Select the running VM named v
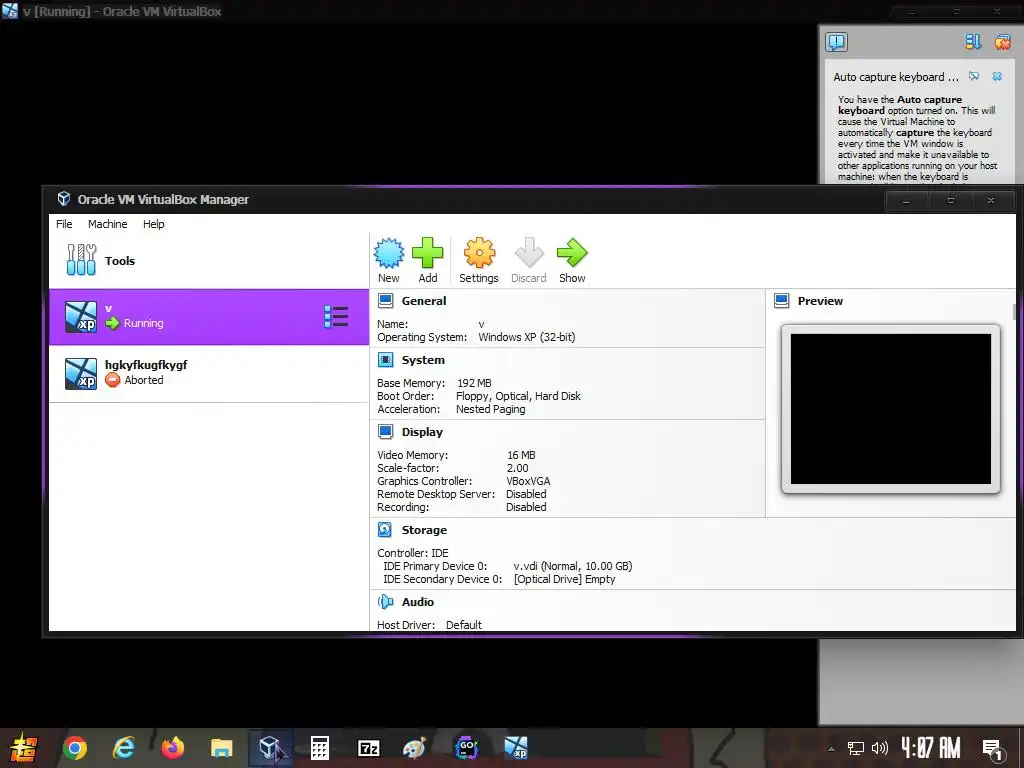This screenshot has height=768, width=1024. 209,317
